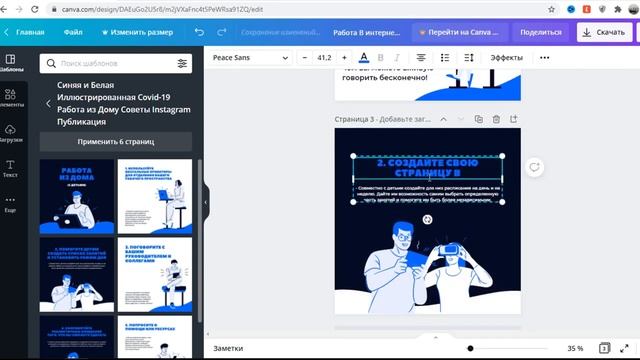Open the More (Еще) sidebar tab

coord(10,204)
